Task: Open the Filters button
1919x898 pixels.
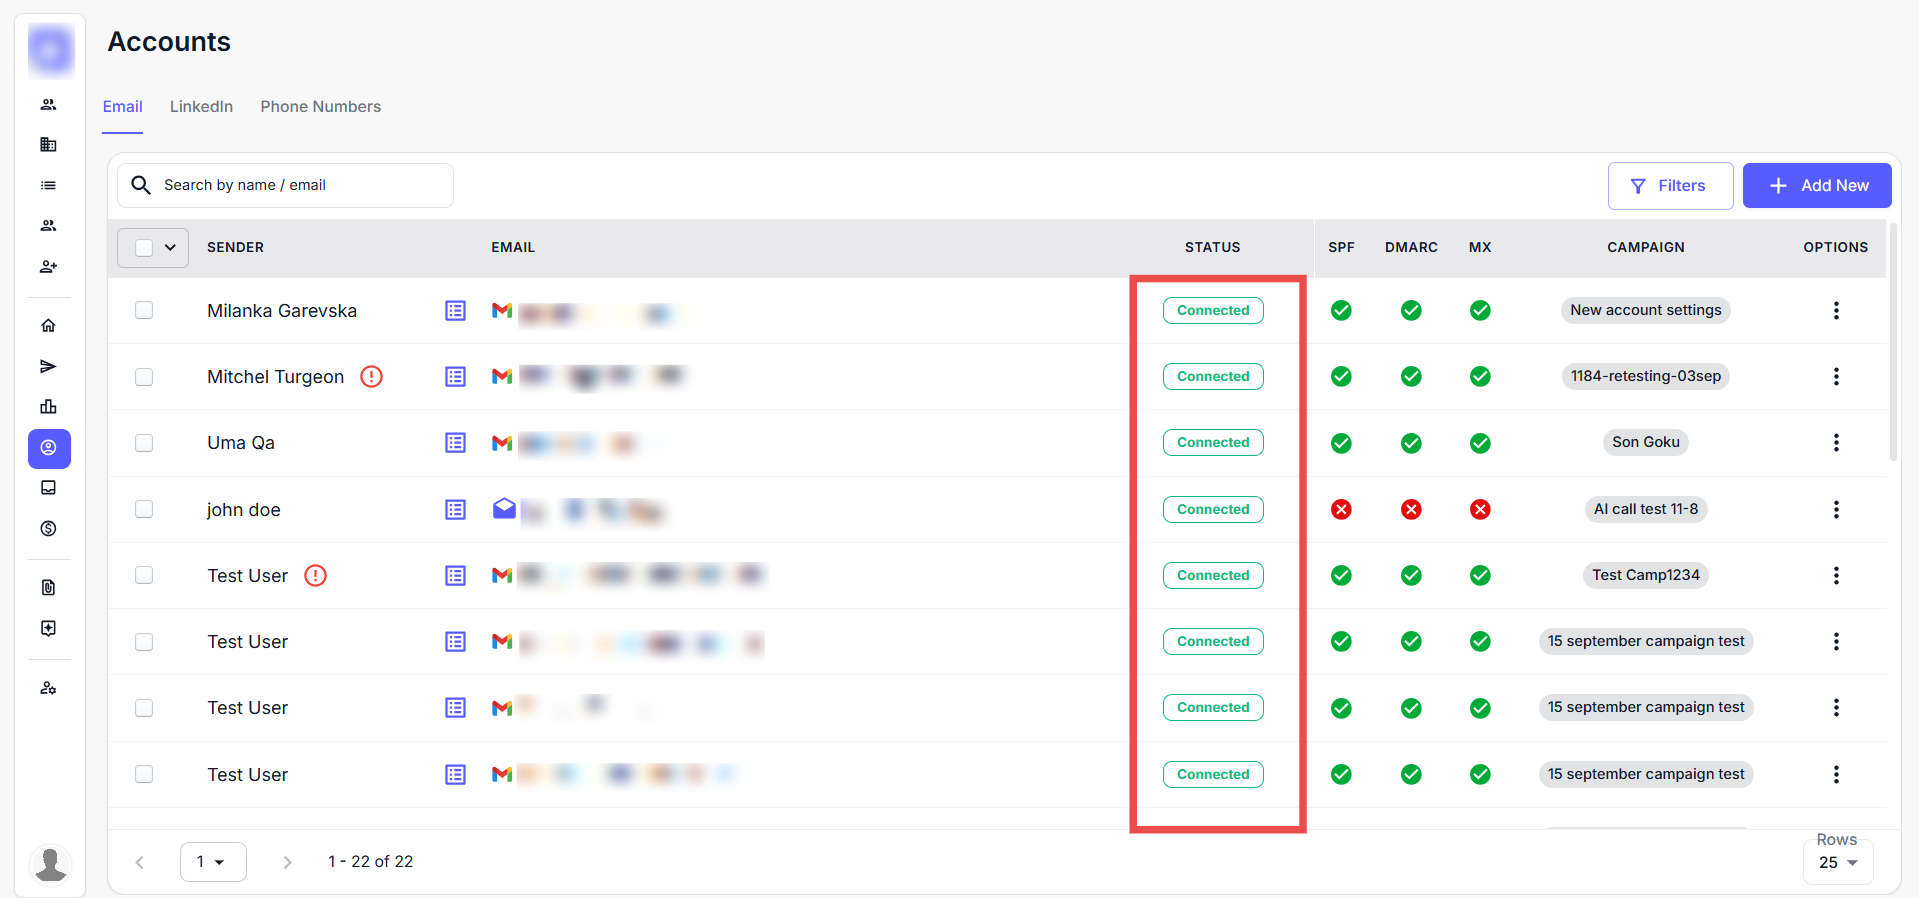Action: click(x=1669, y=186)
